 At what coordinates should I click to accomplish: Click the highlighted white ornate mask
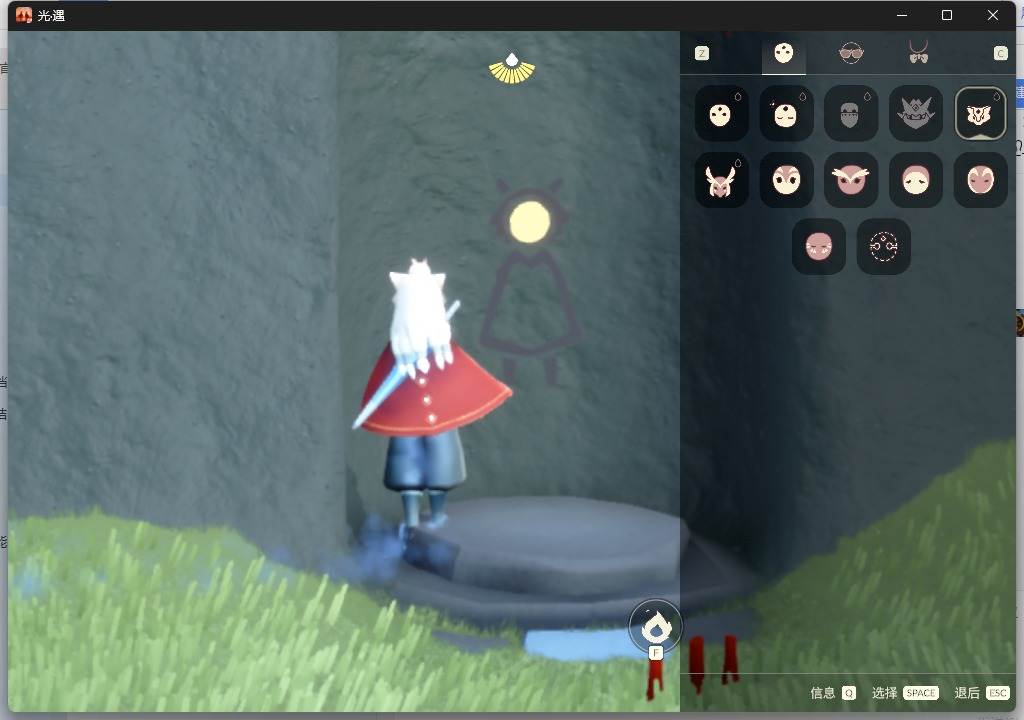(x=980, y=114)
